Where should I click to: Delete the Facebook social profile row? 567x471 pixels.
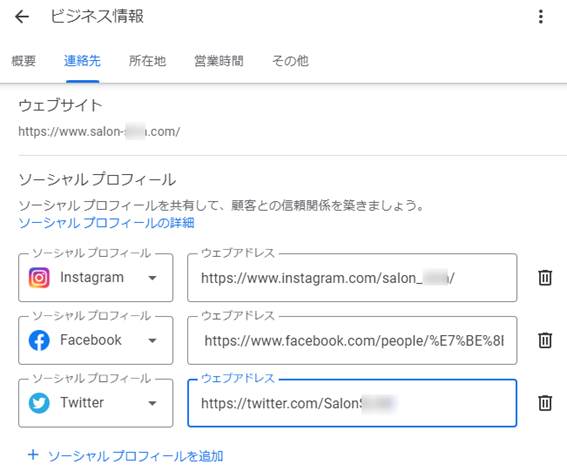click(545, 340)
